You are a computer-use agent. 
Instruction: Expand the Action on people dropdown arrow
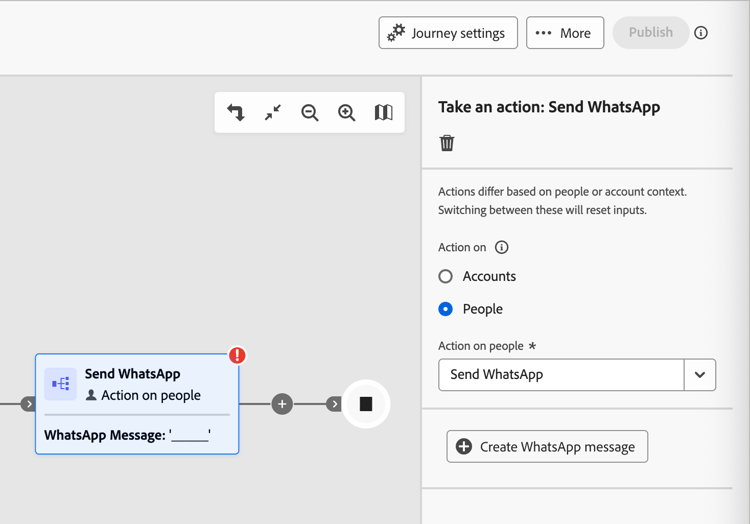pyautogui.click(x=700, y=375)
